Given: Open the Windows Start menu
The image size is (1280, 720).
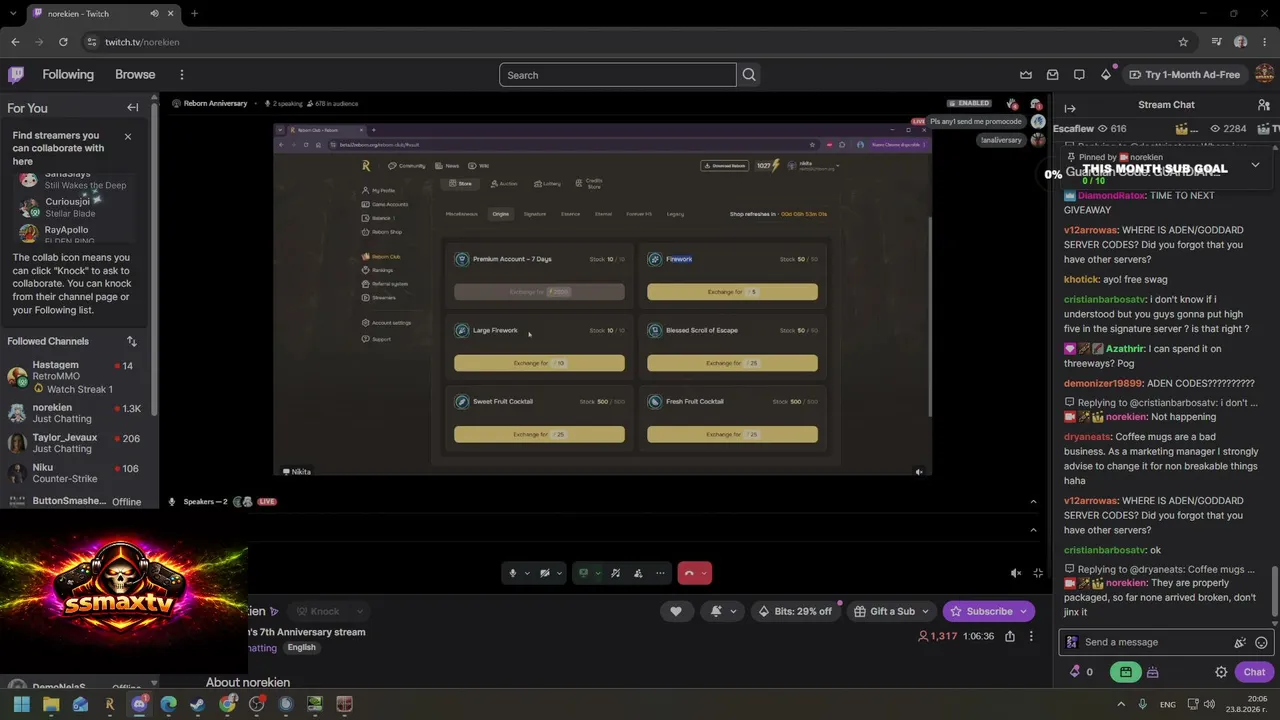Looking at the screenshot, I should click(x=21, y=704).
